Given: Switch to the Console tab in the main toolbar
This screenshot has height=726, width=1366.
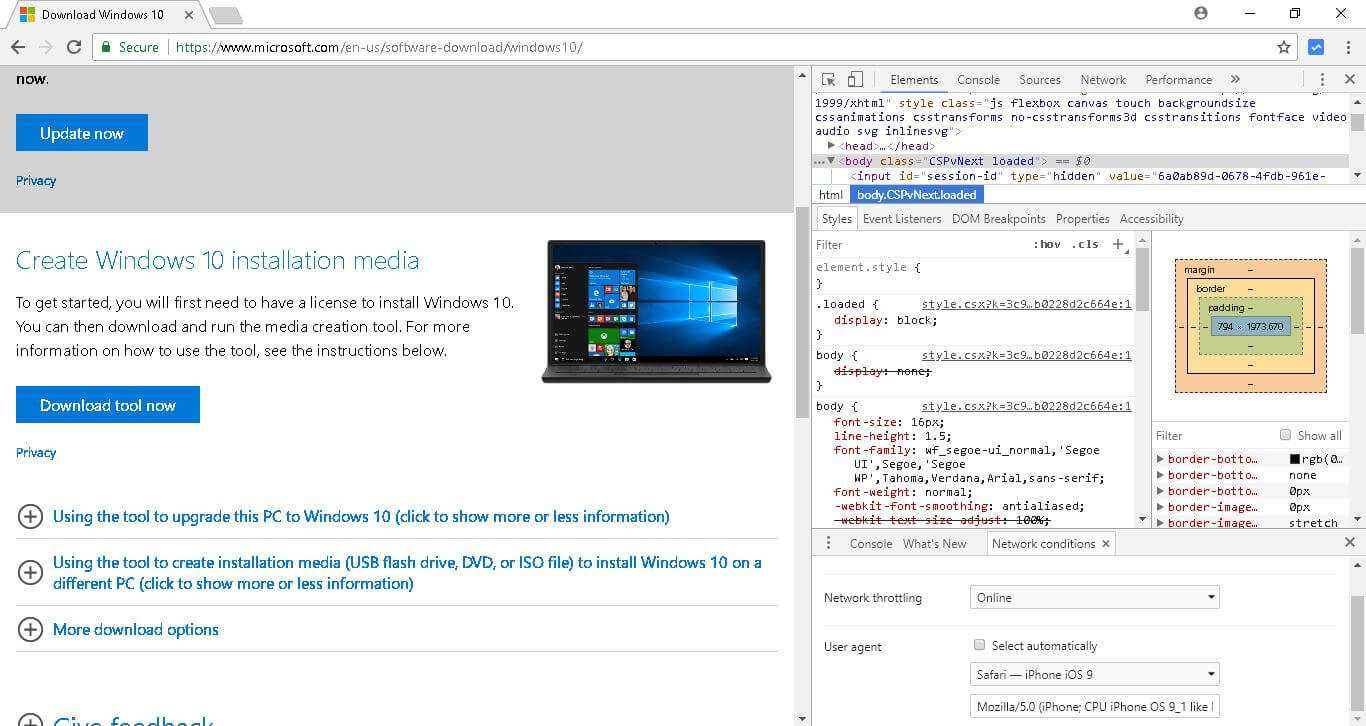Looking at the screenshot, I should pos(978,80).
